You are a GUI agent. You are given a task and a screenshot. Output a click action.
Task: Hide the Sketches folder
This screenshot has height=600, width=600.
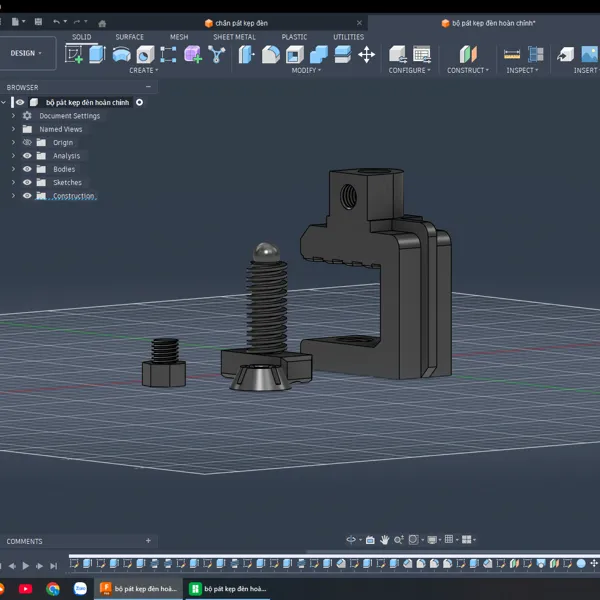[27, 183]
